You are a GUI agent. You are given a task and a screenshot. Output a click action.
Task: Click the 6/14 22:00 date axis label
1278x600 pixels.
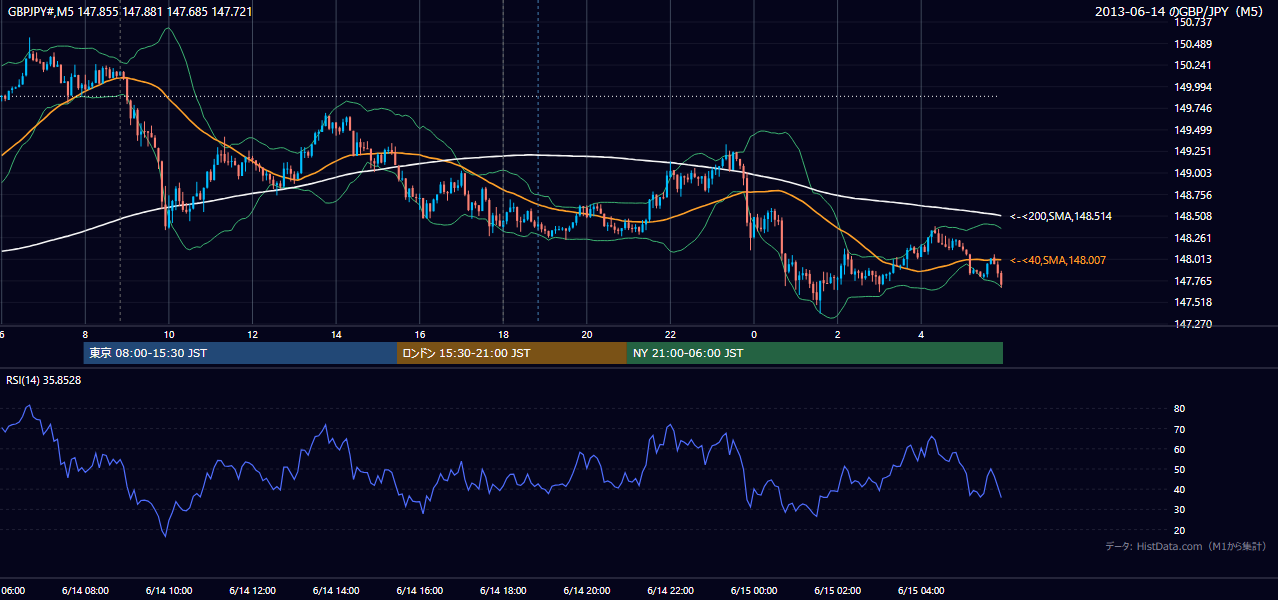click(670, 590)
